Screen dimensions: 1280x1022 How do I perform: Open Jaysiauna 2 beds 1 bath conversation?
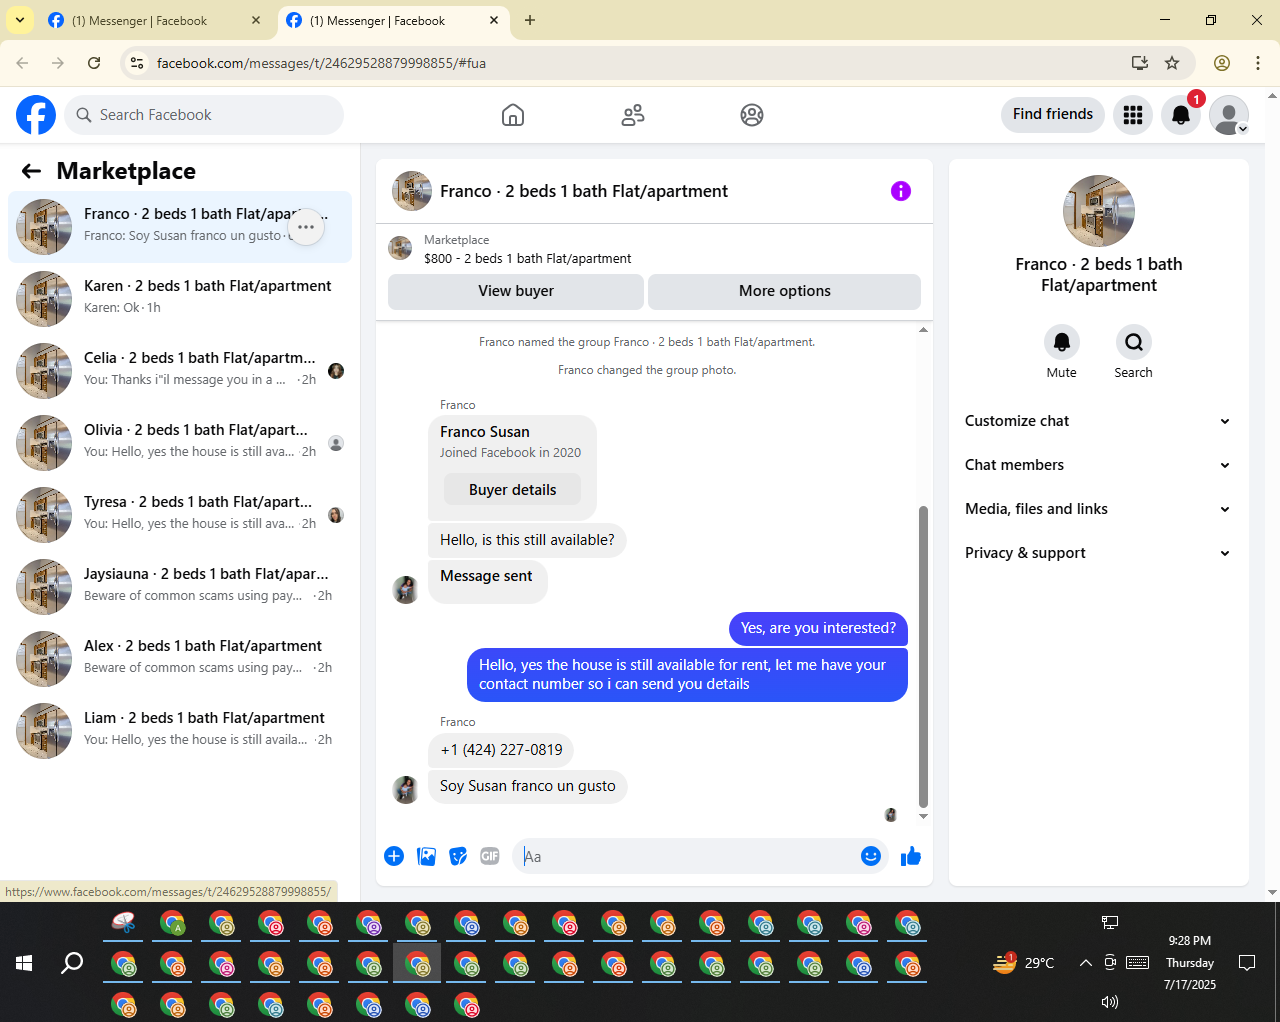coord(180,587)
